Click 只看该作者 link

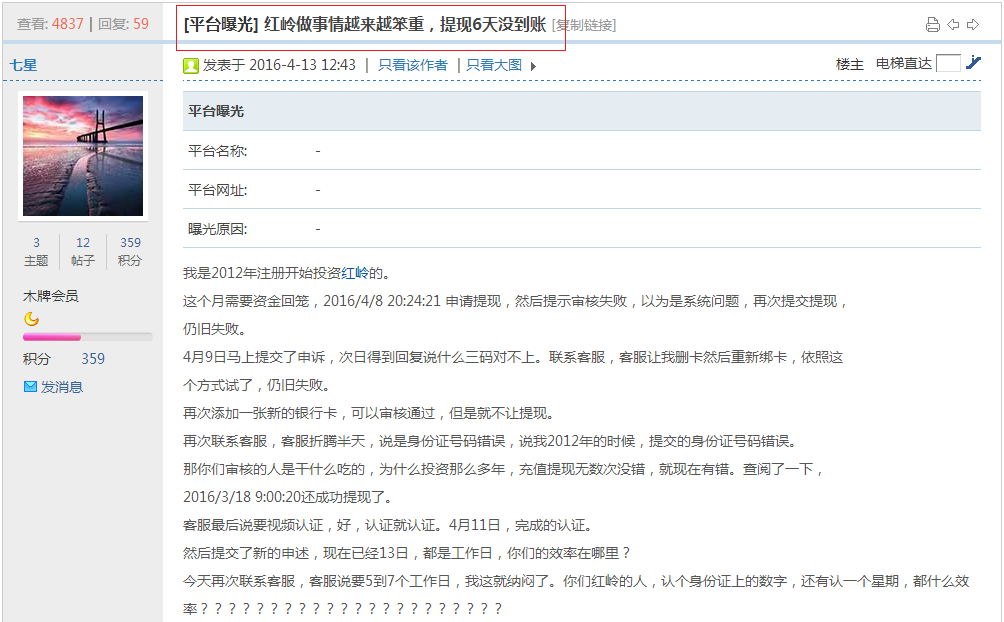point(412,65)
